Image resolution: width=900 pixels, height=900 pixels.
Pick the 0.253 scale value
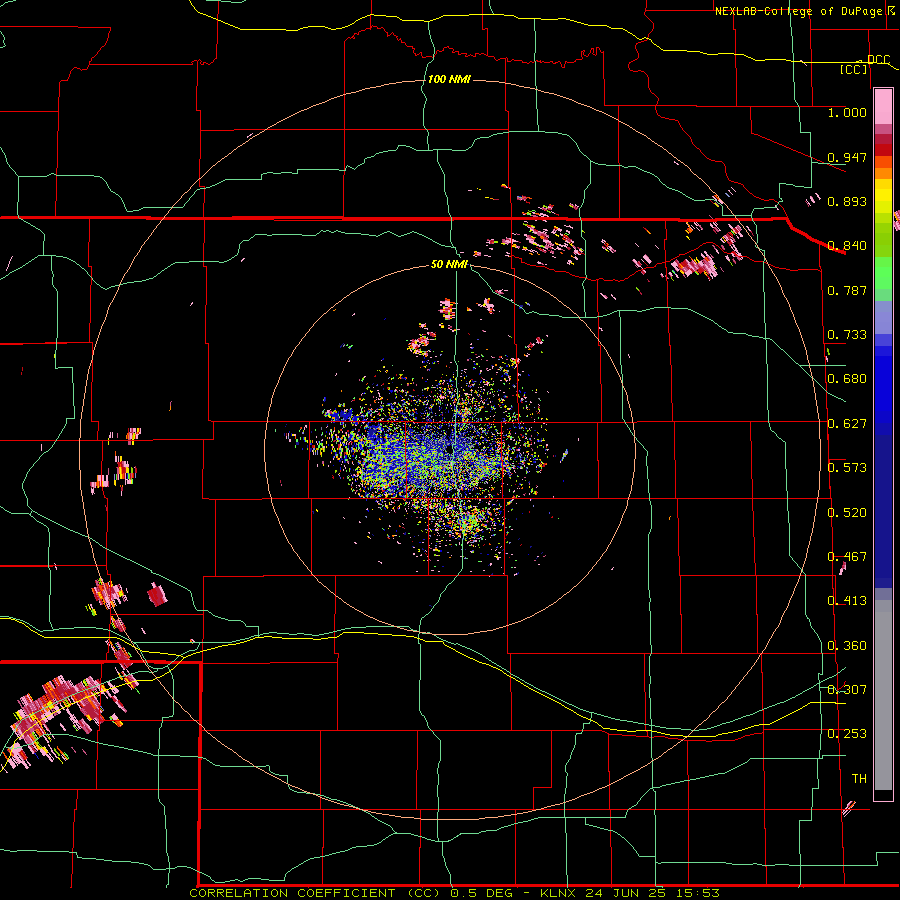pos(847,734)
